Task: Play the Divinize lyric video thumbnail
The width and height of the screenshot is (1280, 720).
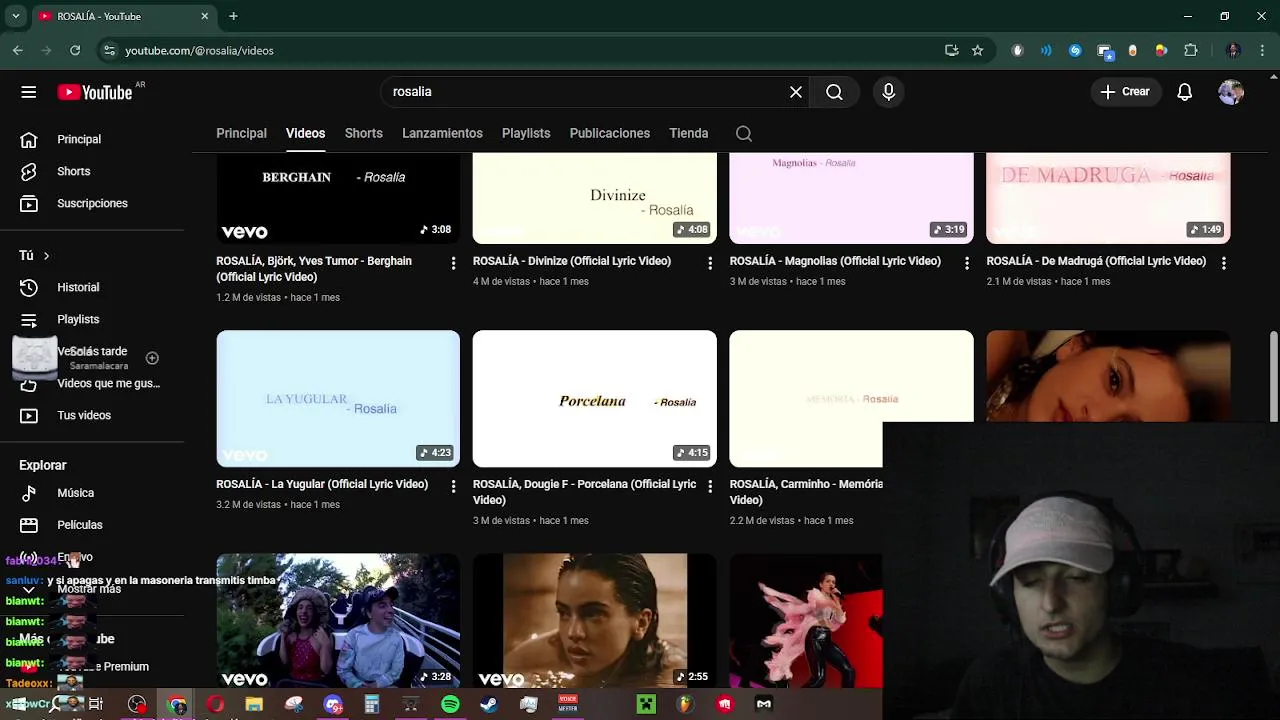Action: coord(595,198)
